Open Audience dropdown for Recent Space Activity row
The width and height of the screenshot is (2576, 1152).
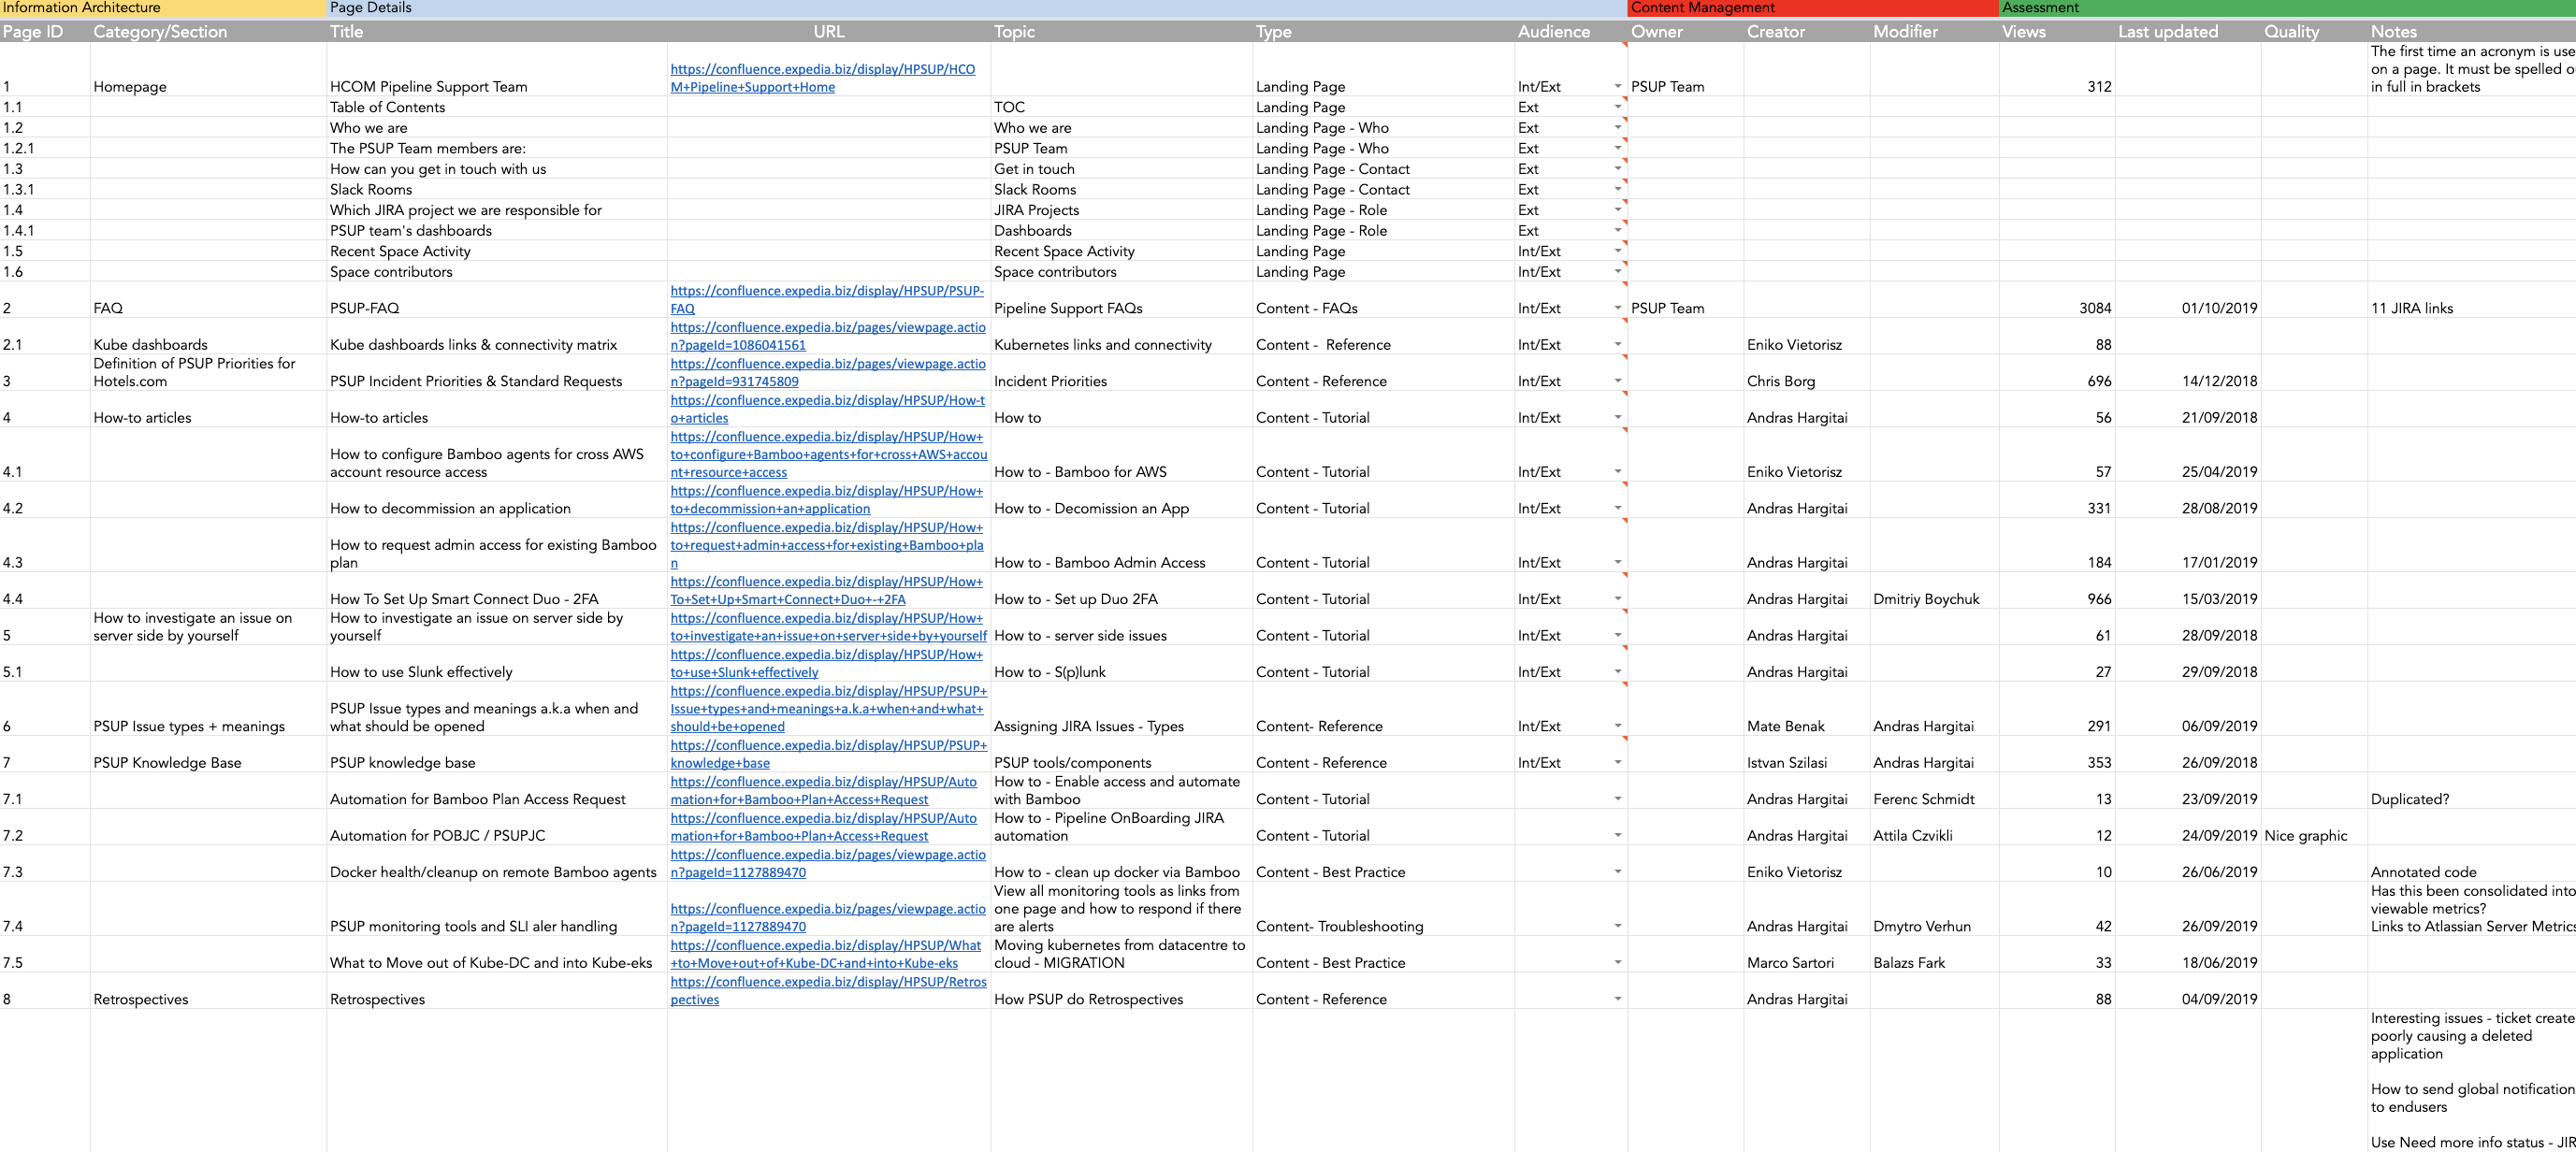click(x=1617, y=251)
